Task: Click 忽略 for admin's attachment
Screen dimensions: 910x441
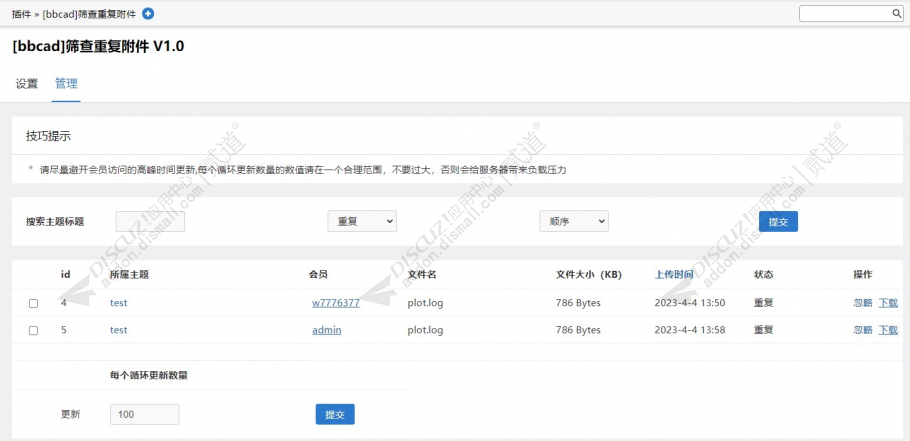Action: [x=862, y=330]
